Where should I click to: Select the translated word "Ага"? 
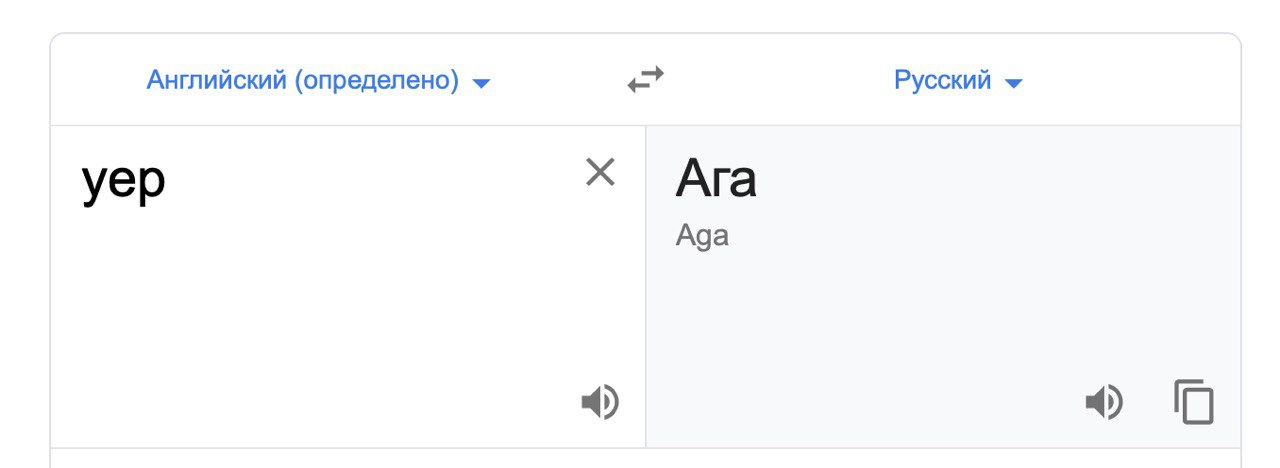[716, 180]
